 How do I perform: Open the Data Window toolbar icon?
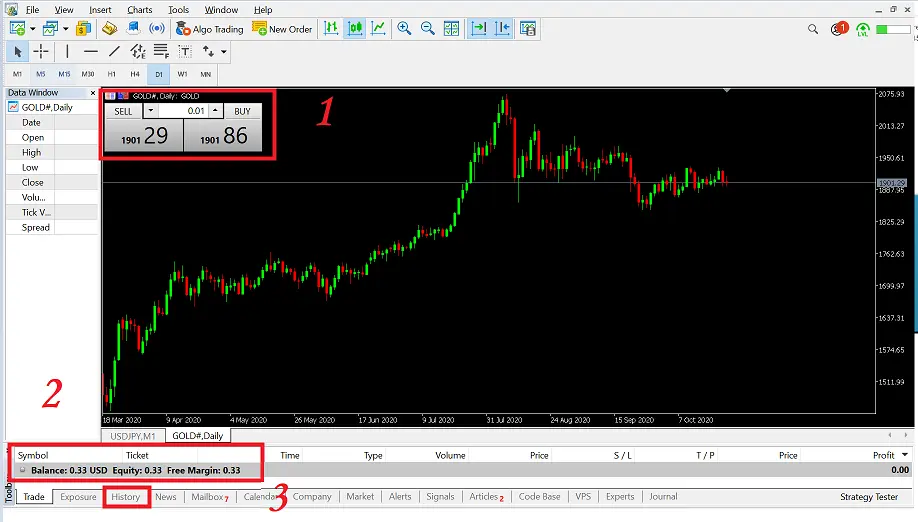click(x=109, y=29)
